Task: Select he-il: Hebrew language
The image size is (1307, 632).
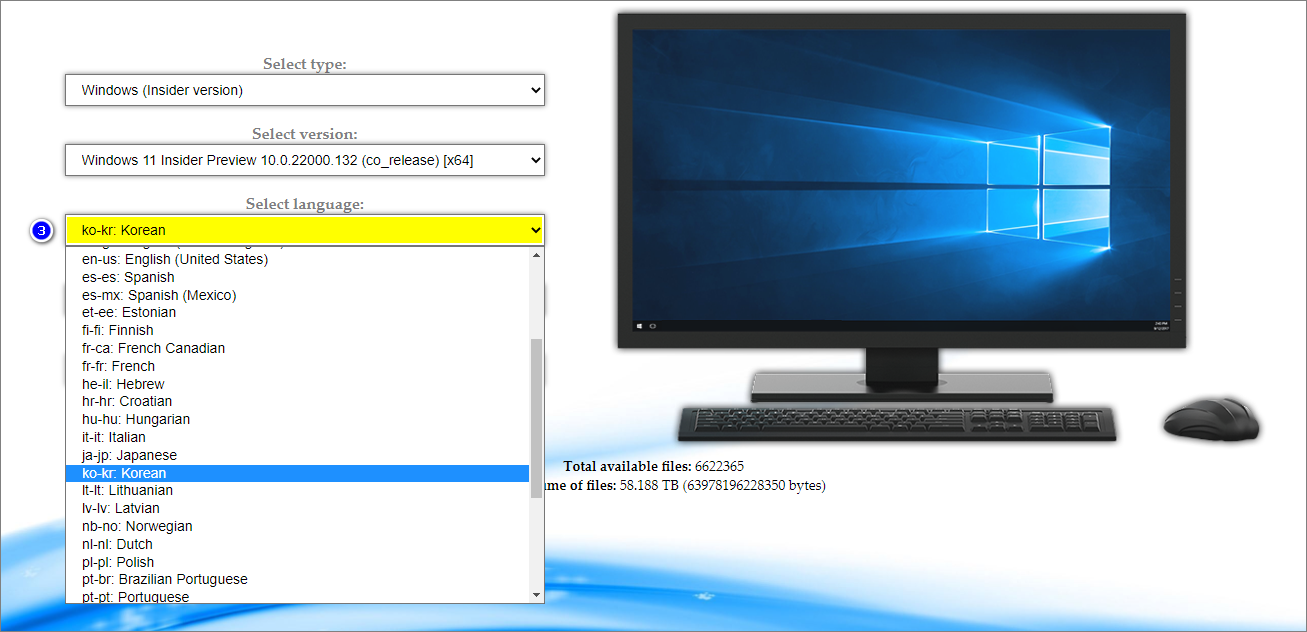Action: [x=297, y=384]
